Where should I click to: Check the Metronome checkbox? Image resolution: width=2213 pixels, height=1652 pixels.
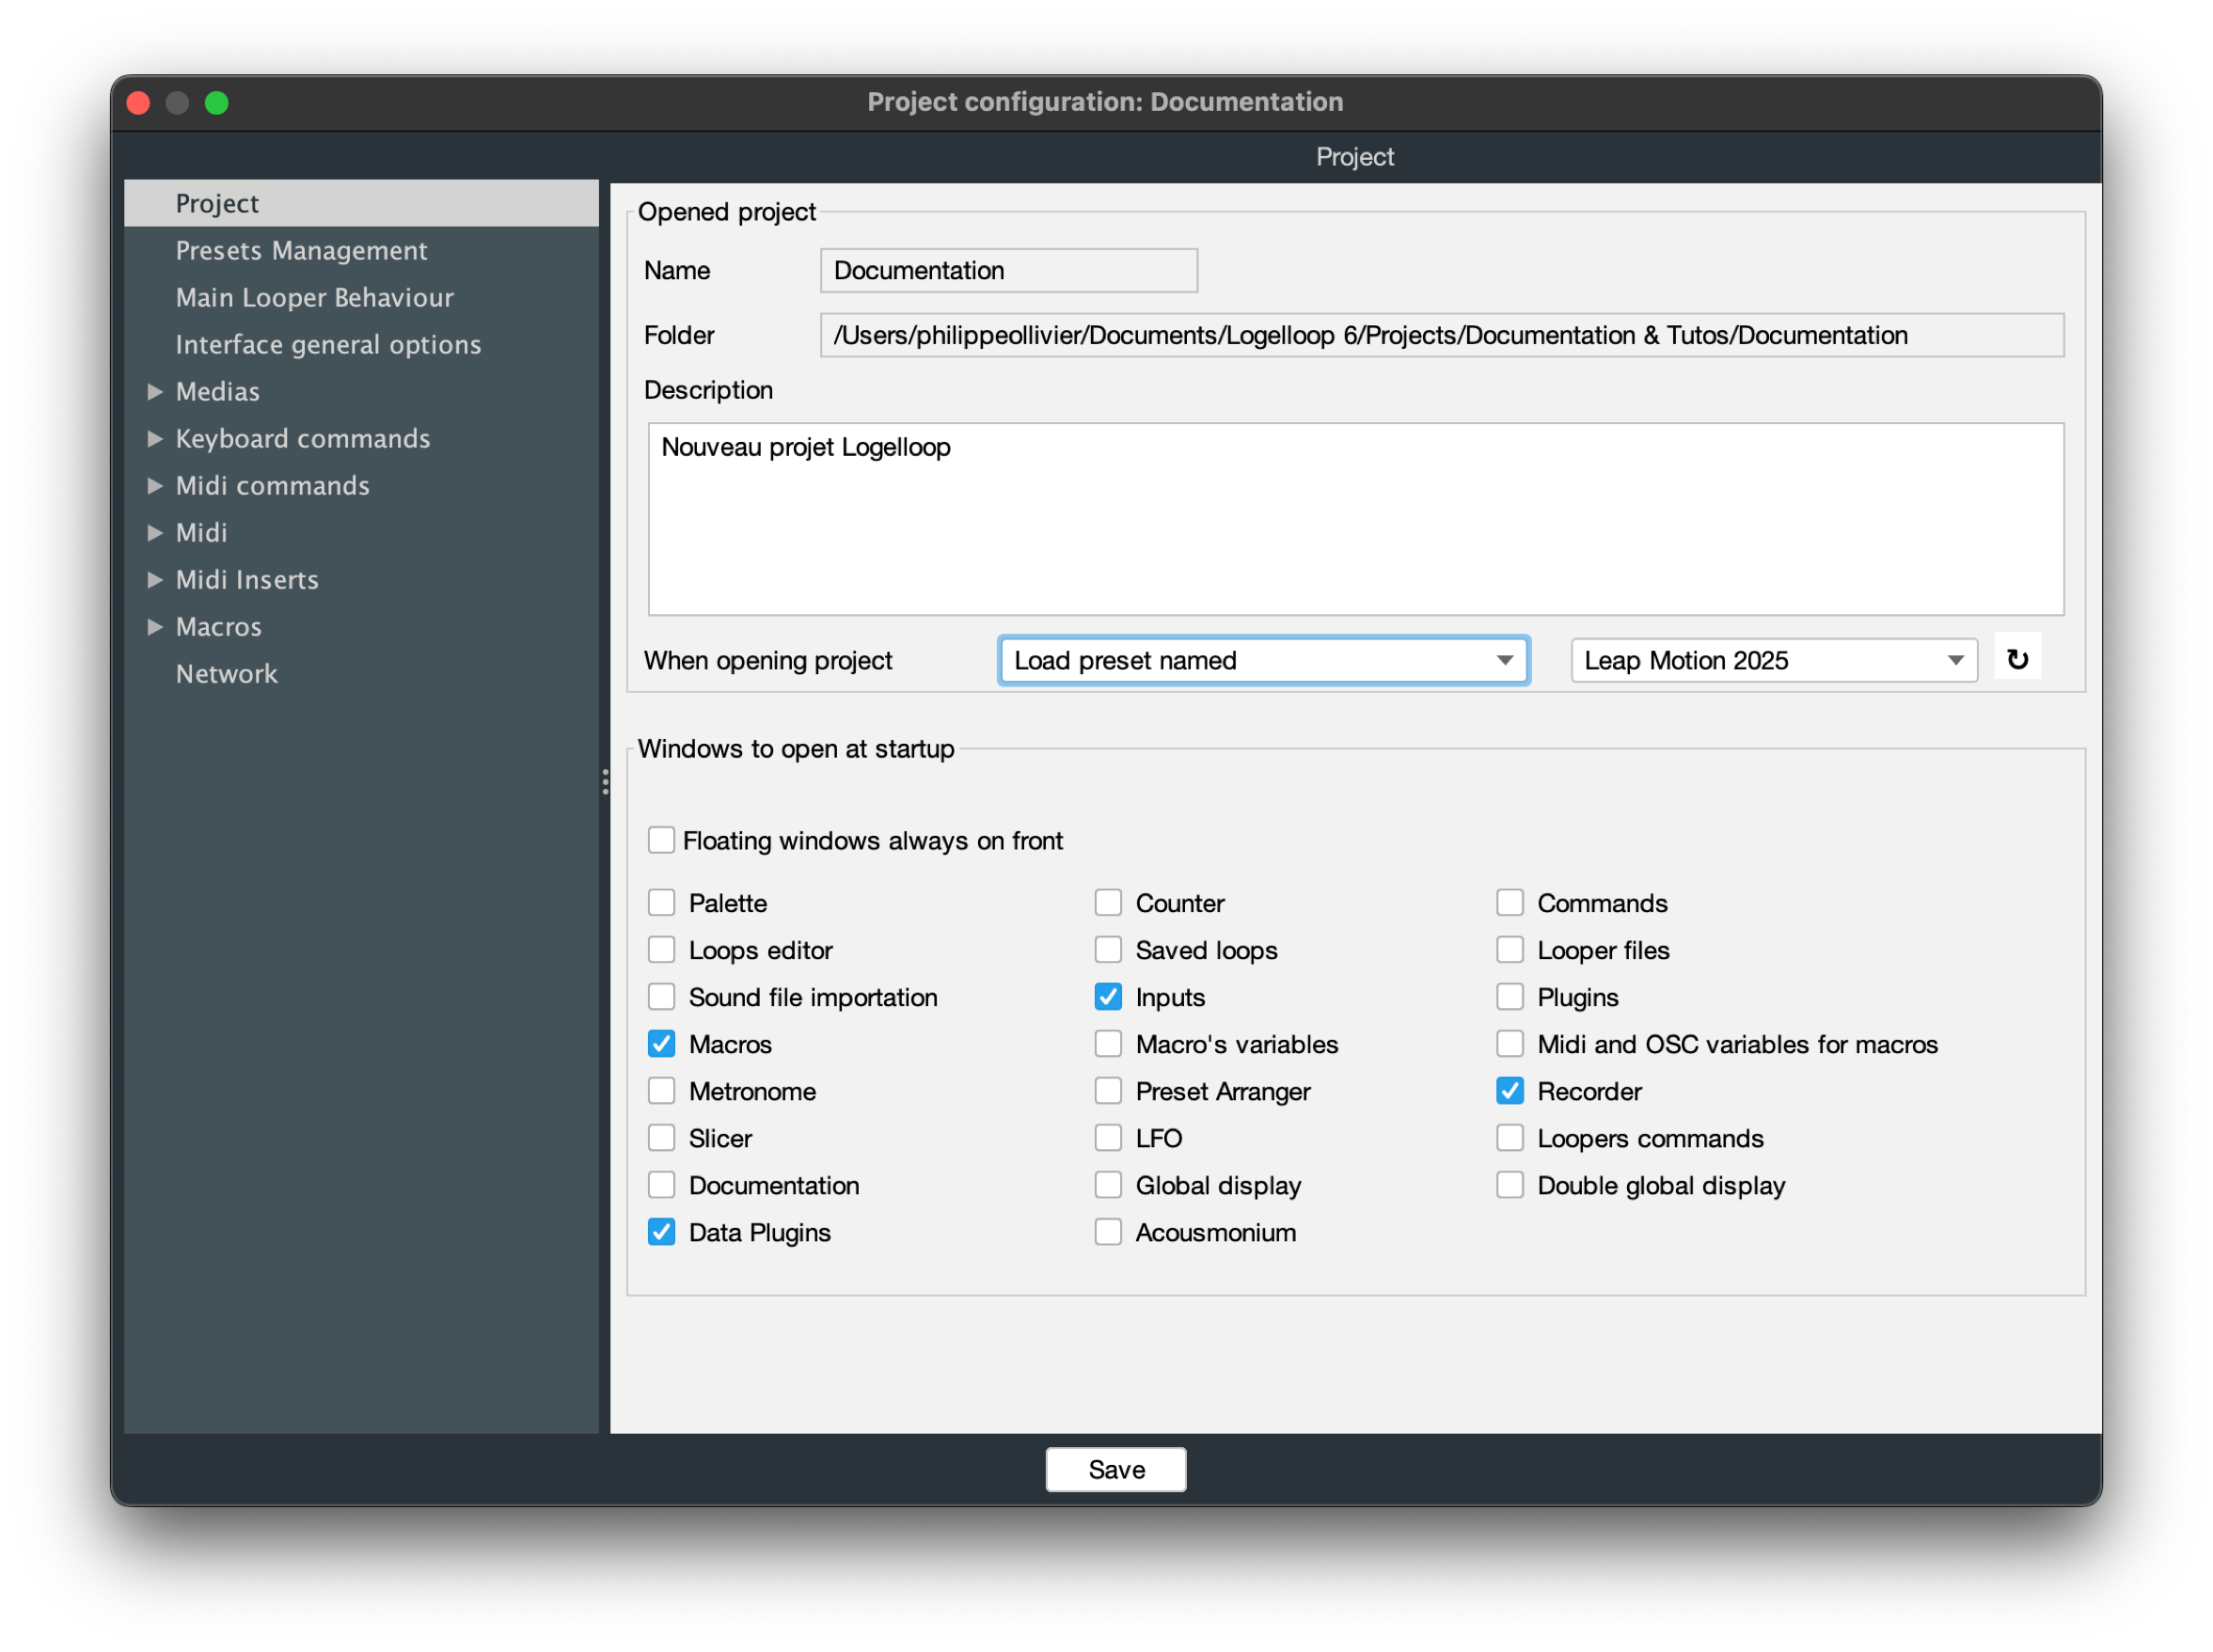(x=661, y=1090)
